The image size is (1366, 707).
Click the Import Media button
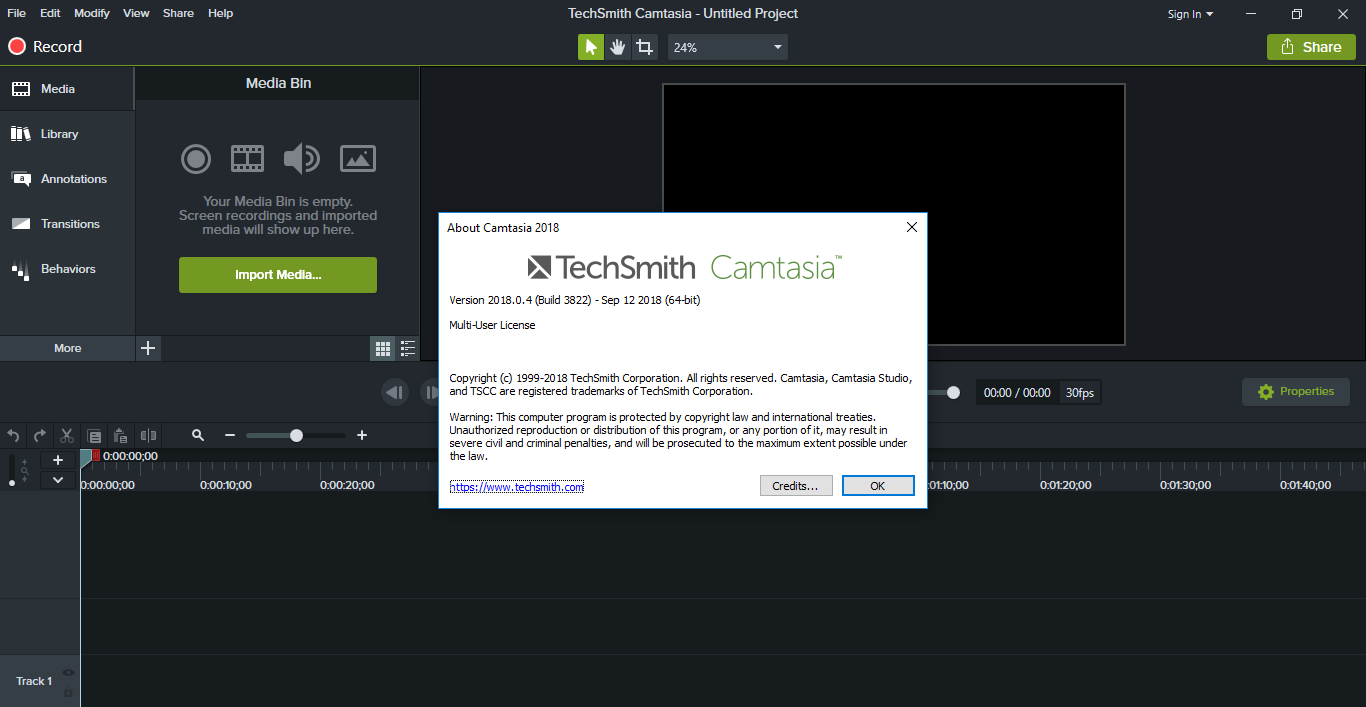(x=278, y=275)
